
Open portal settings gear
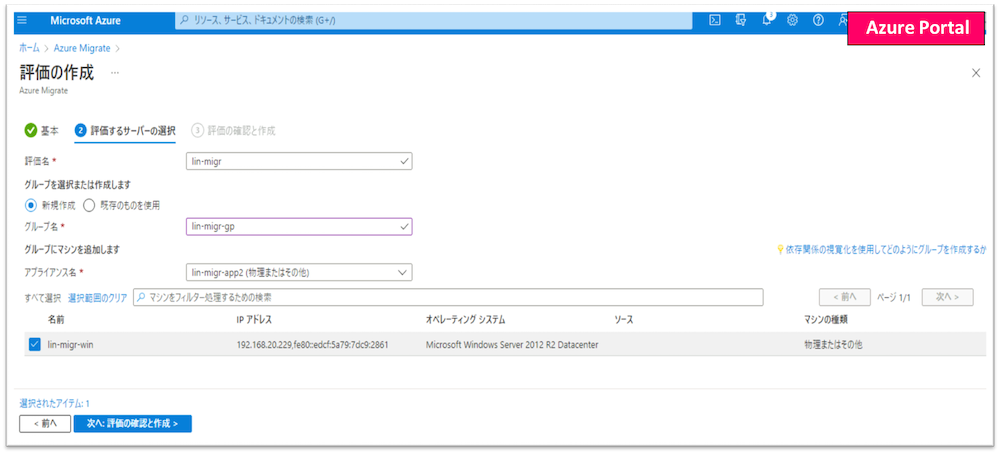(793, 20)
